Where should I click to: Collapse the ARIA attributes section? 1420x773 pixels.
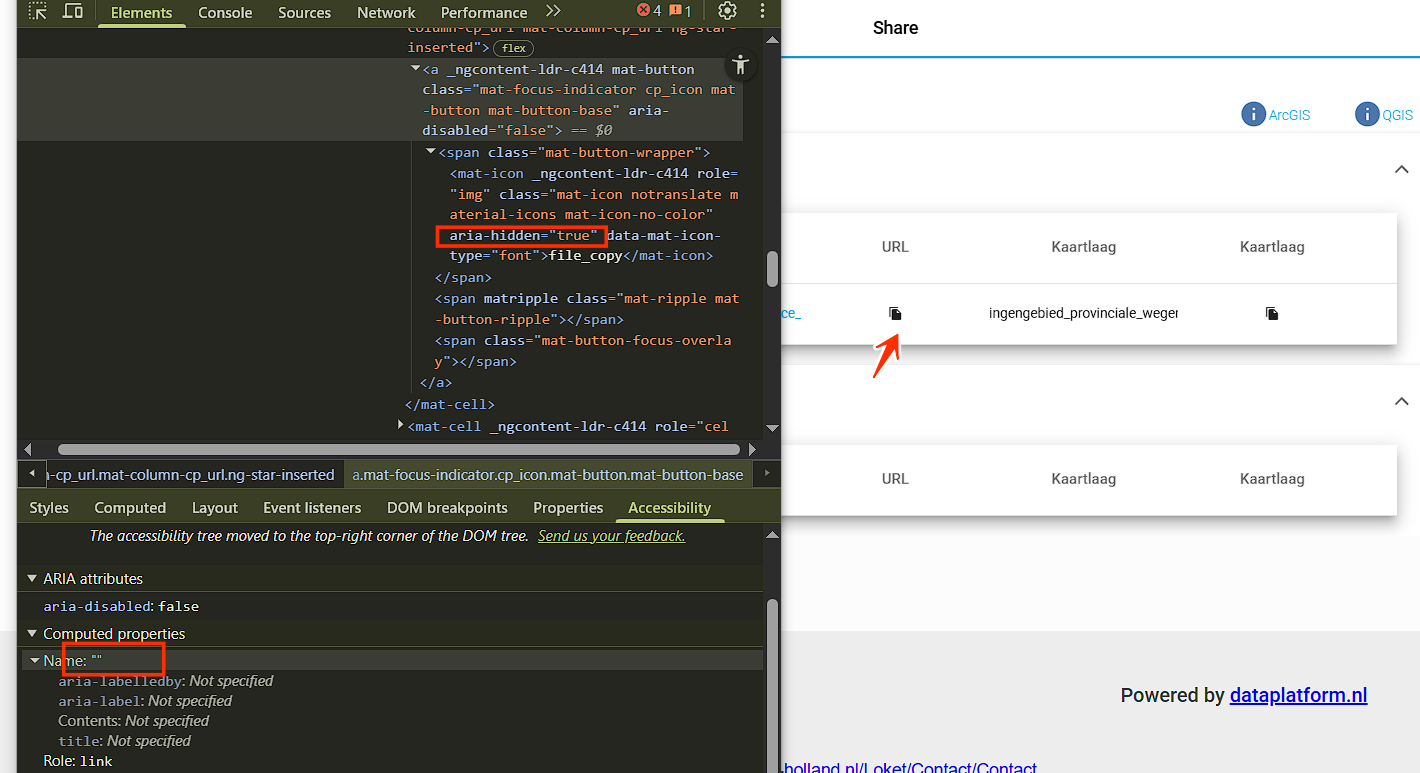(x=32, y=579)
